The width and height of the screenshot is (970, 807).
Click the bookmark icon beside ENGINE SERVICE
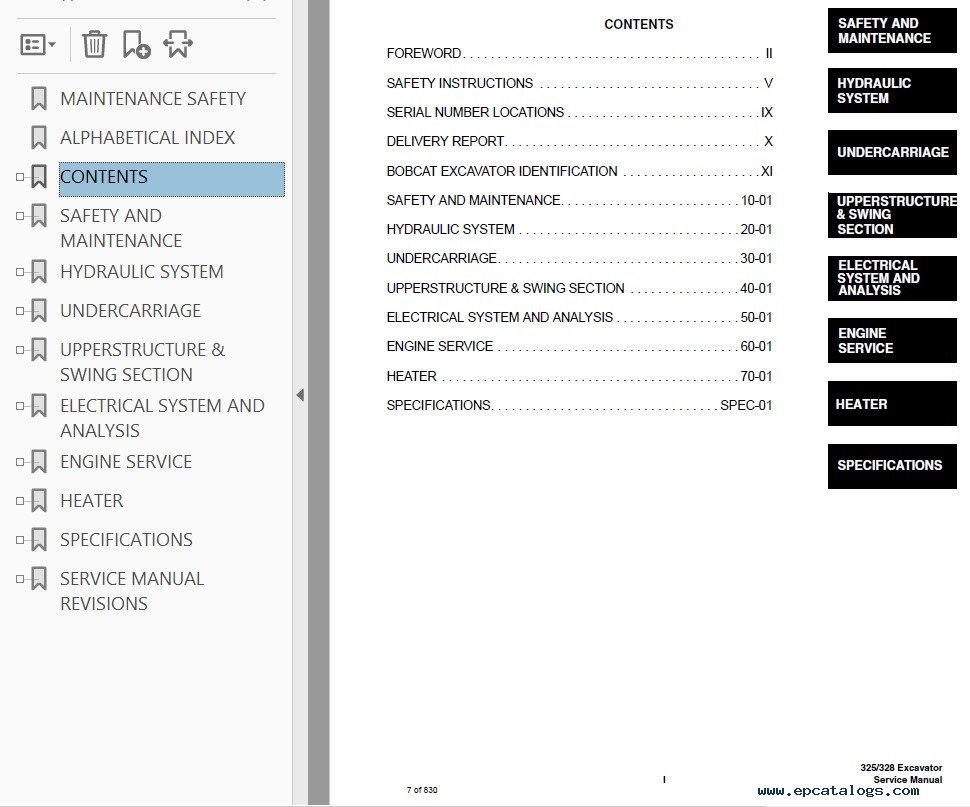click(x=40, y=461)
